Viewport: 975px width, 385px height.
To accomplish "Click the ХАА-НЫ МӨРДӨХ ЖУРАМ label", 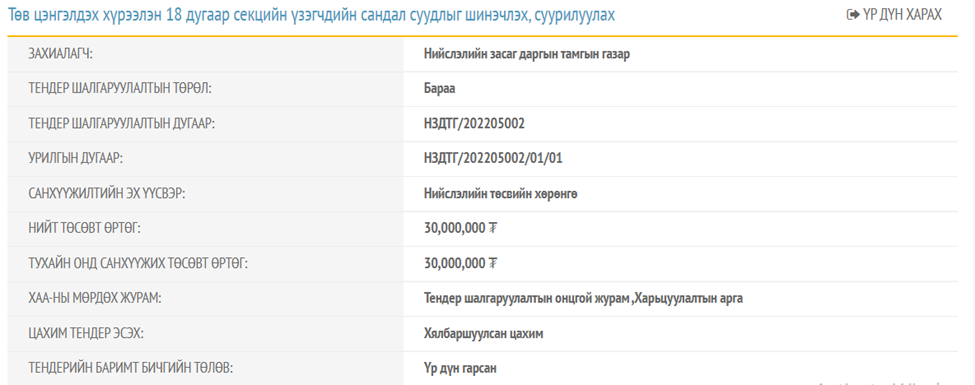I will coord(95,299).
